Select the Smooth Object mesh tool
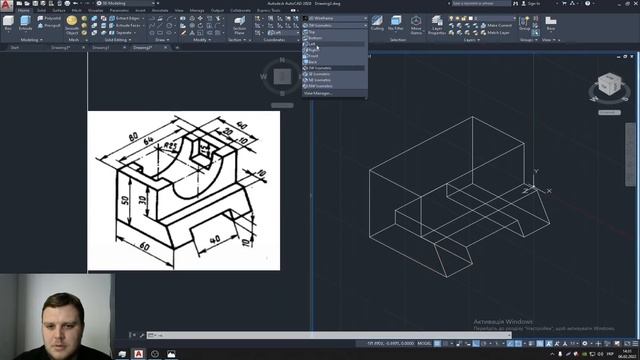Screen dimensions: 640x360 pyautogui.click(x=72, y=25)
